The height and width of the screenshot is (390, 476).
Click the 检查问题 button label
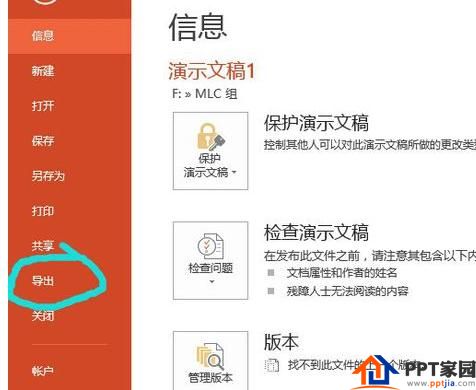pos(211,268)
